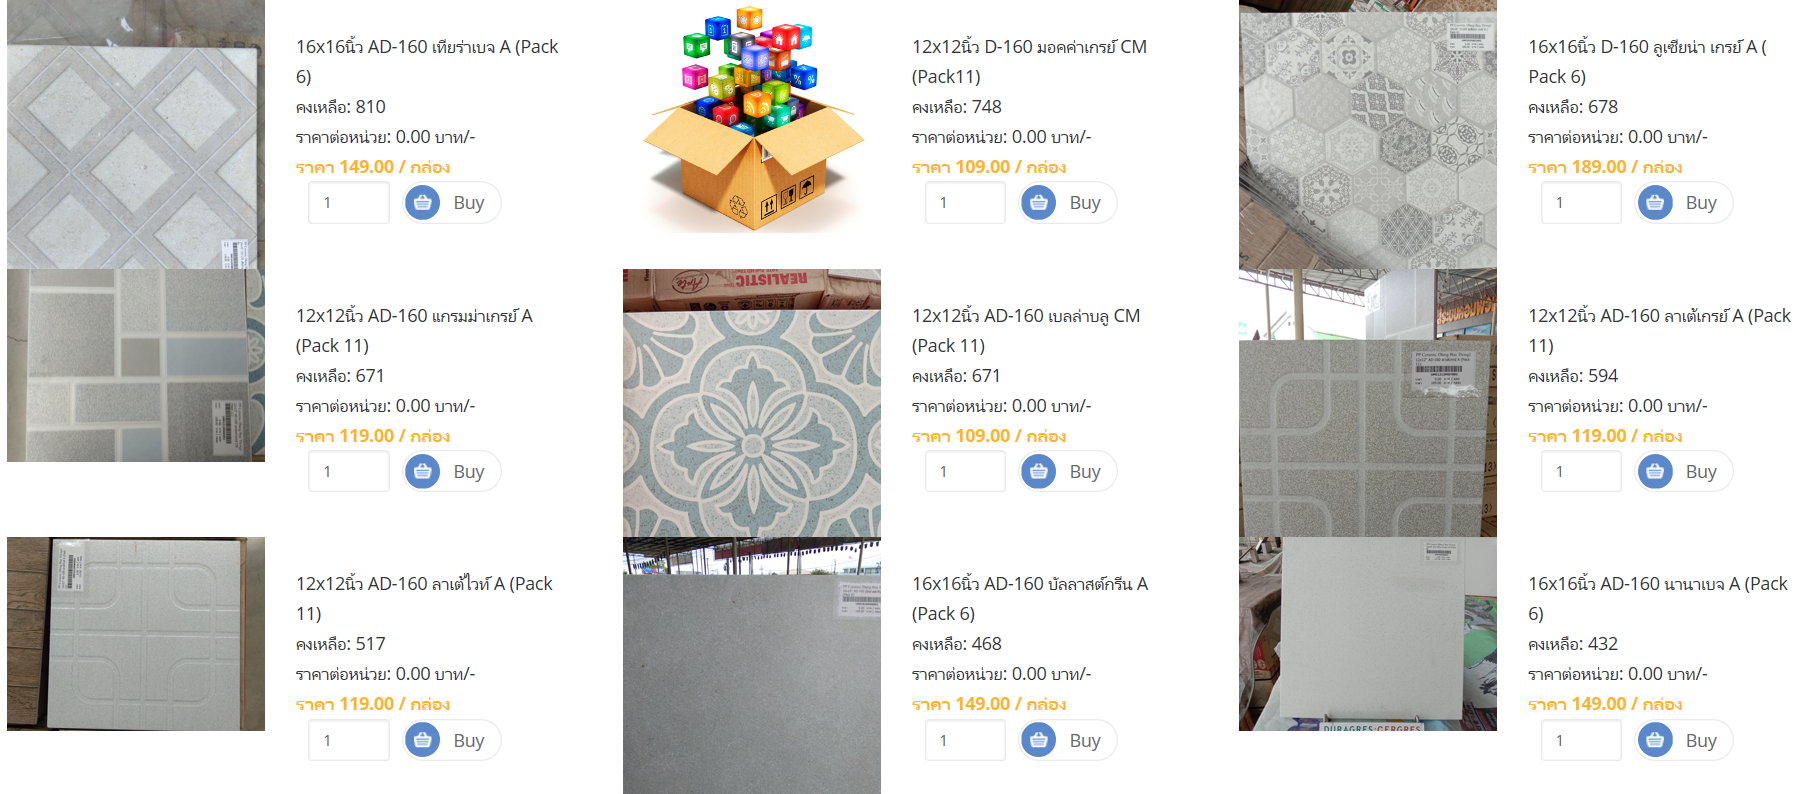Viewport: 1801px width, 794px height.
Task: Click basket icon for 16x16 D-160 189.00 product
Action: pos(1655,203)
